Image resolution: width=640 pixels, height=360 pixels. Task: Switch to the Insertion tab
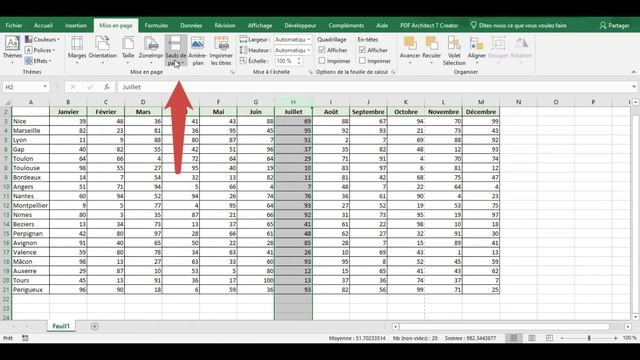[76, 25]
